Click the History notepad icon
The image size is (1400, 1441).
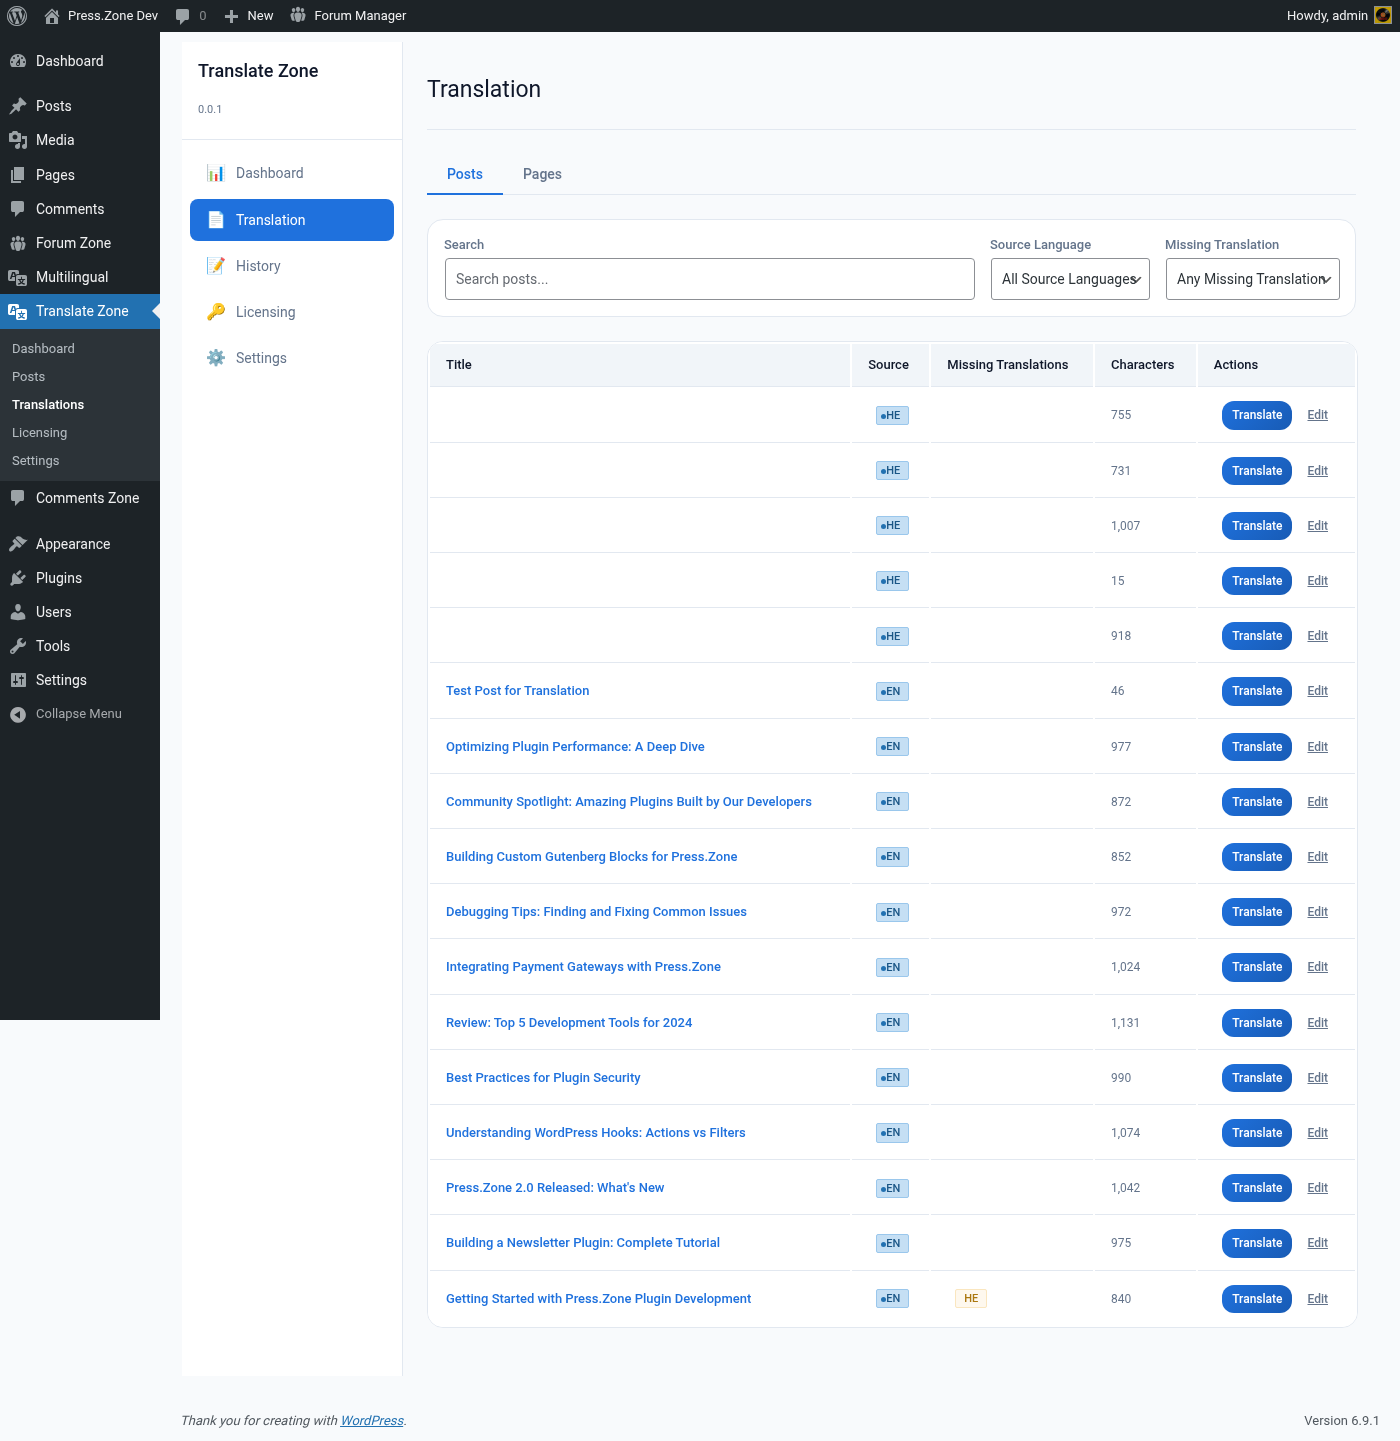[216, 266]
